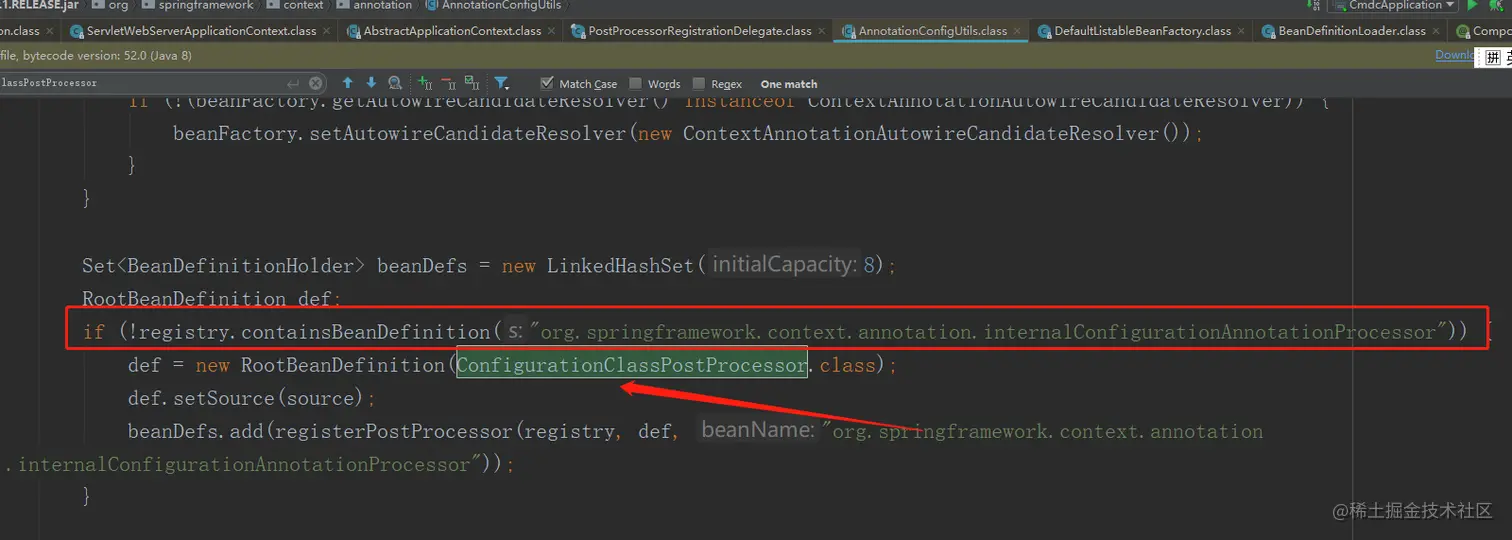
Task: Click the One match result label
Action: click(x=789, y=84)
